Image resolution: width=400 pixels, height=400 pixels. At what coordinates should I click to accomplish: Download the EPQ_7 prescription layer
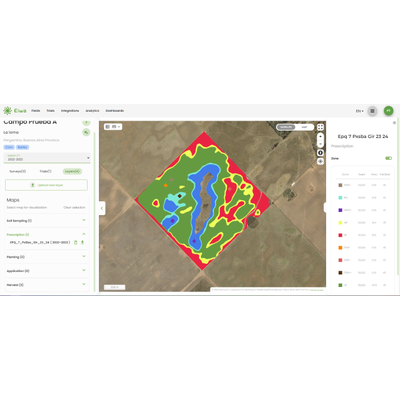82,242
